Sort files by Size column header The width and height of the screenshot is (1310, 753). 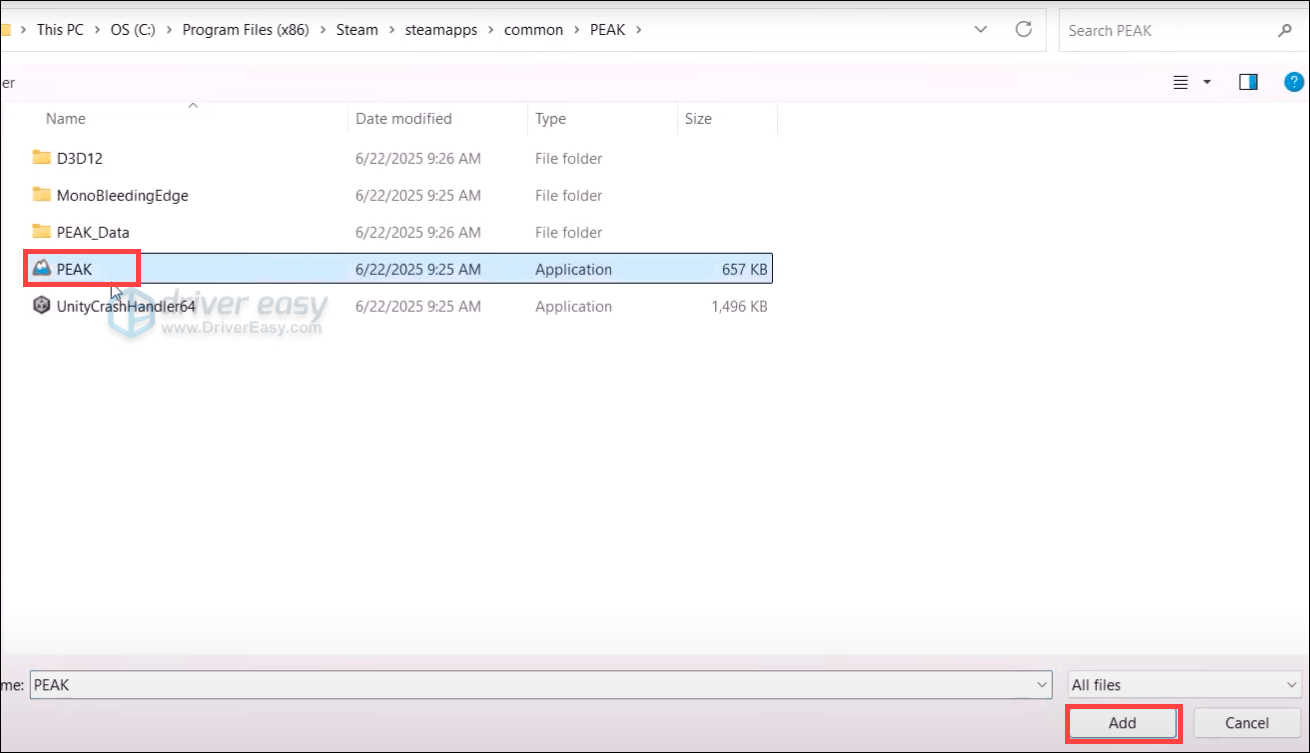click(x=698, y=118)
